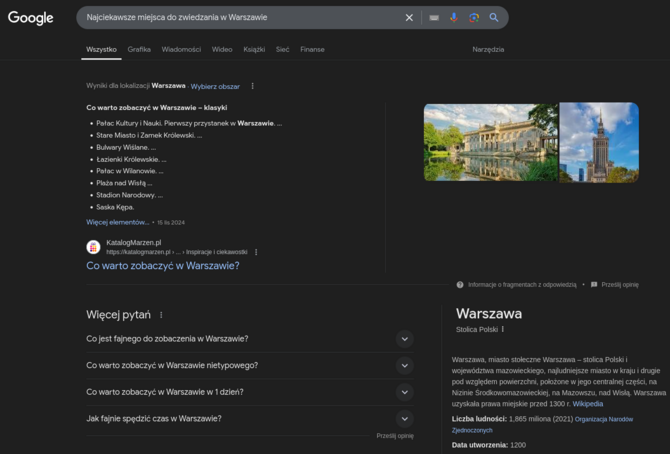The image size is (670, 454).
Task: Click the Stare Miasto i Zamek Królewski item
Action: (149, 135)
